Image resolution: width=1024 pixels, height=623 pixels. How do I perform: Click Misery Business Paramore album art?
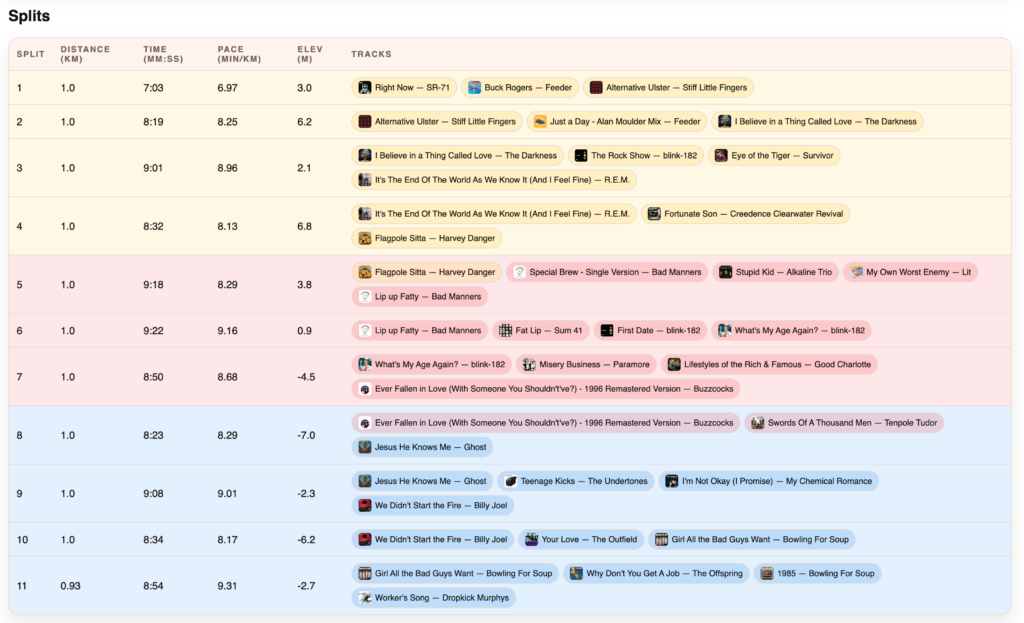pyautogui.click(x=530, y=364)
